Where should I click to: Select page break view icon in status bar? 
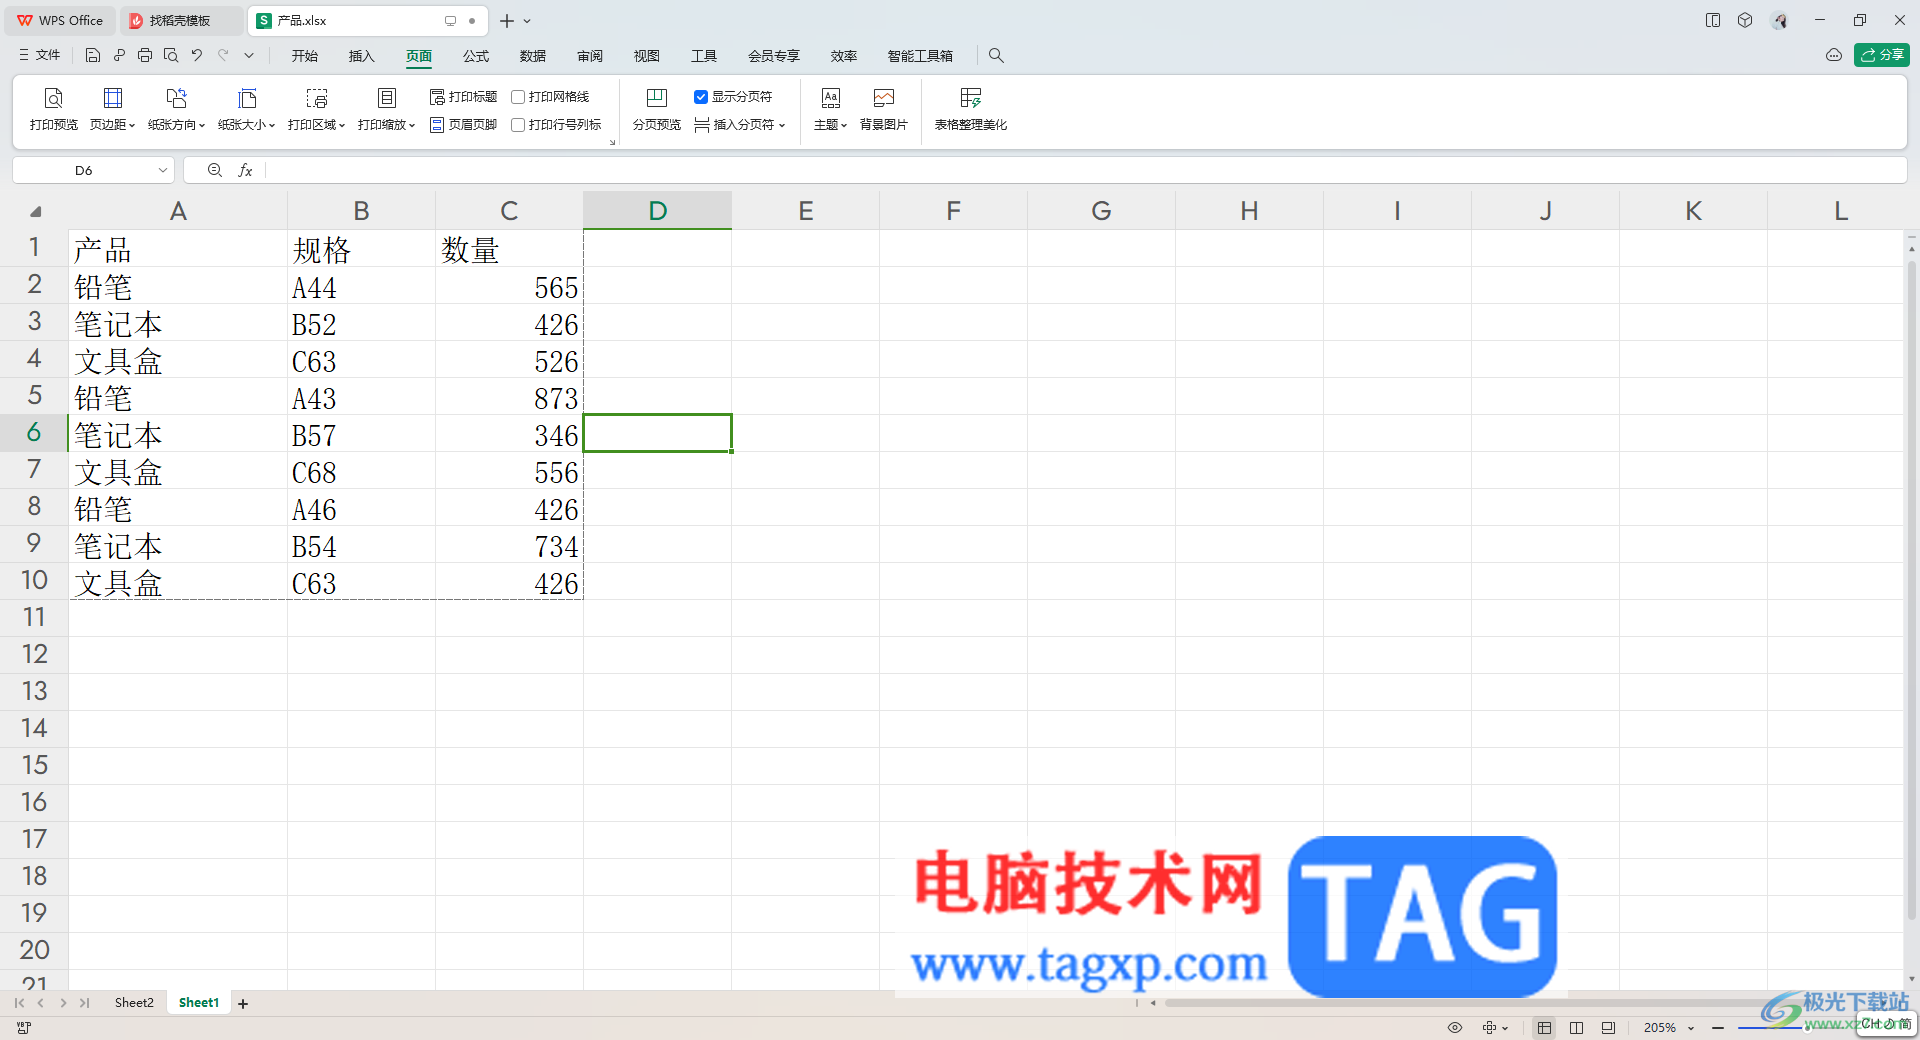coord(1577,1028)
